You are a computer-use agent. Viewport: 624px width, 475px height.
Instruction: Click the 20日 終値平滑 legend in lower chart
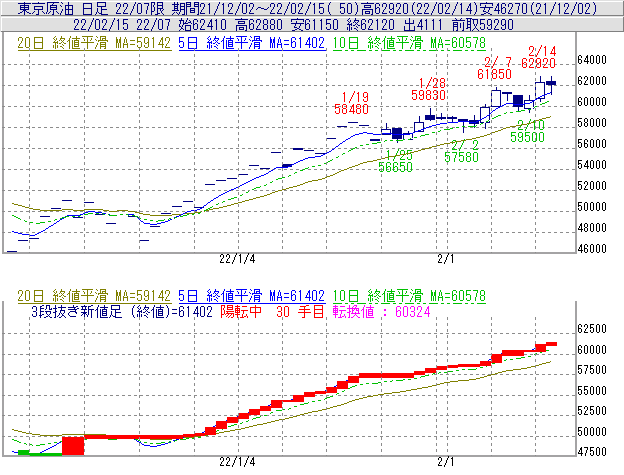[x=94, y=296]
